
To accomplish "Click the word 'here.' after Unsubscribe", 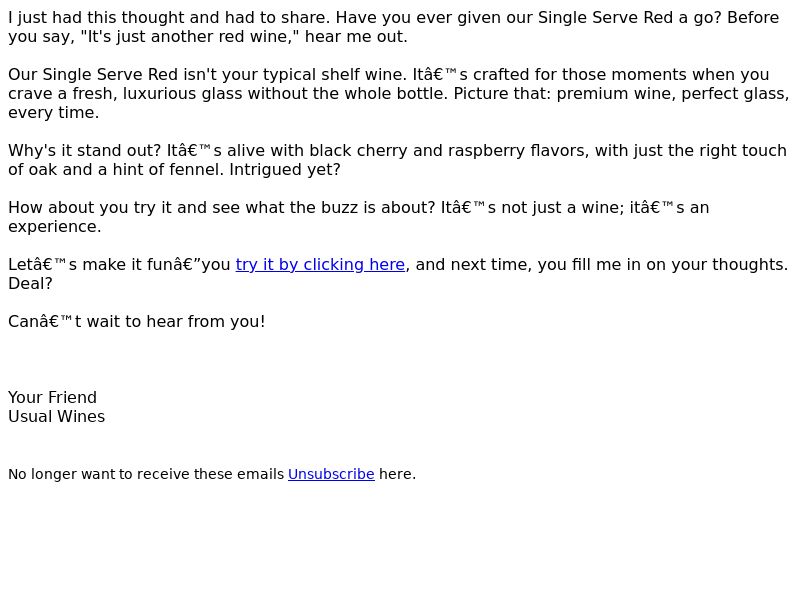I will (397, 474).
